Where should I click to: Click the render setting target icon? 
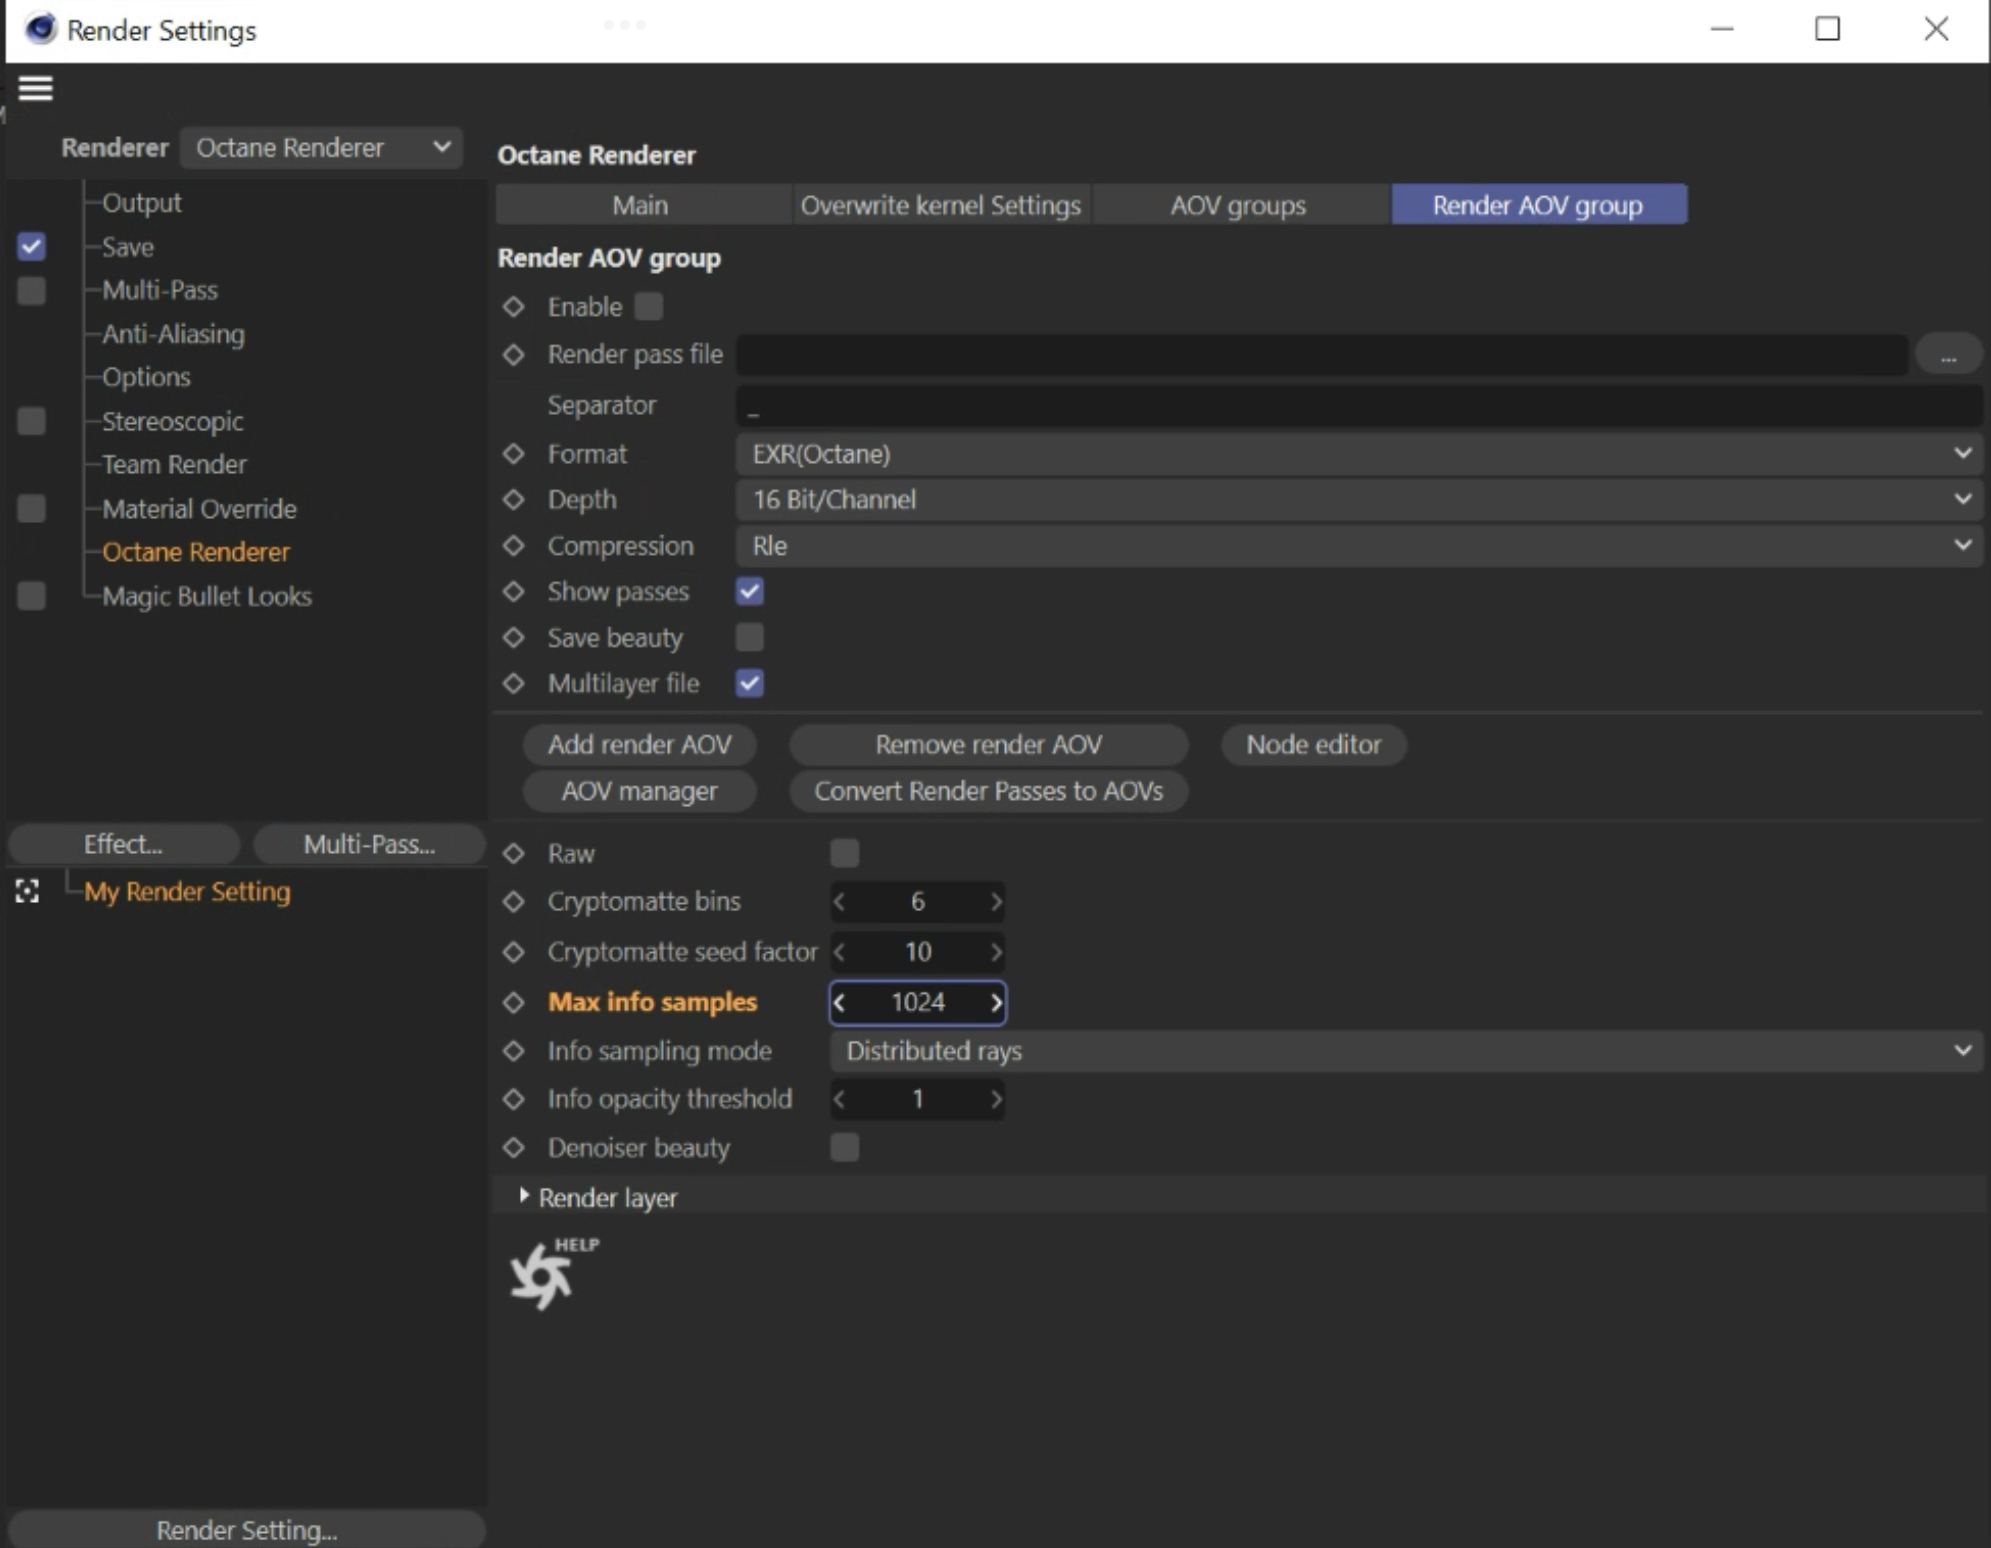tap(27, 891)
